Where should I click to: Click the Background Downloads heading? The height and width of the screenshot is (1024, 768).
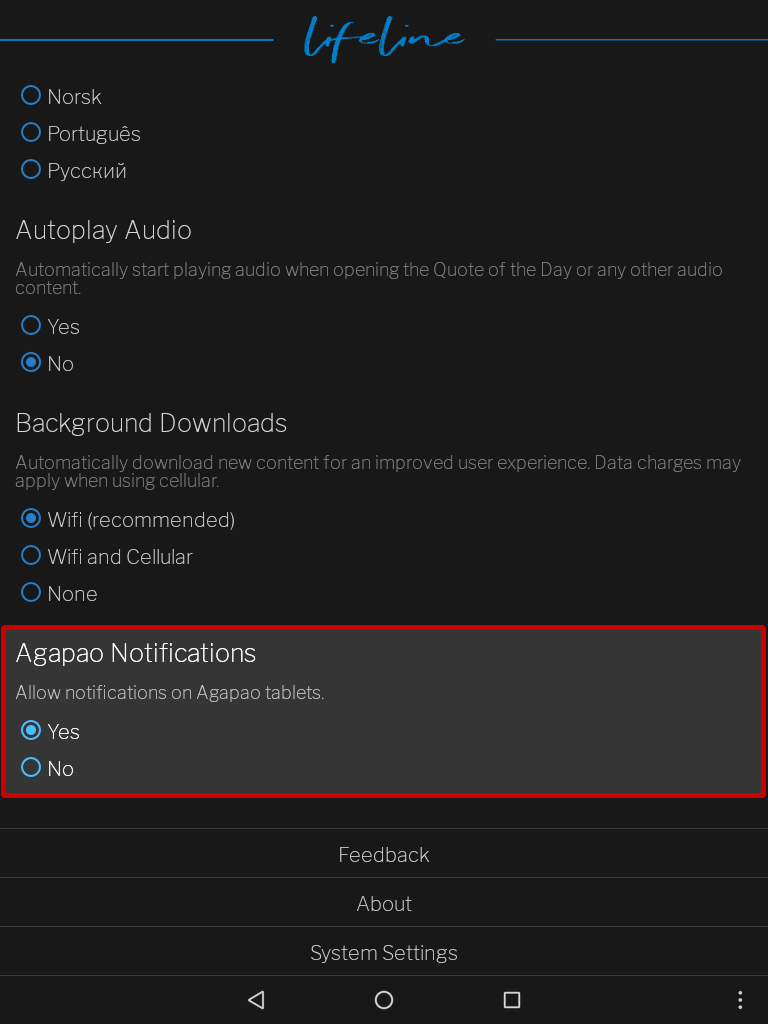click(x=152, y=423)
